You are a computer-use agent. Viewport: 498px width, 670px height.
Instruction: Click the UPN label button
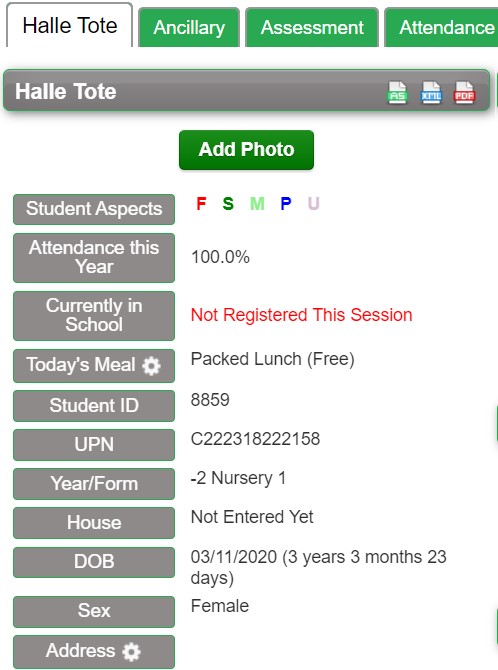point(94,445)
